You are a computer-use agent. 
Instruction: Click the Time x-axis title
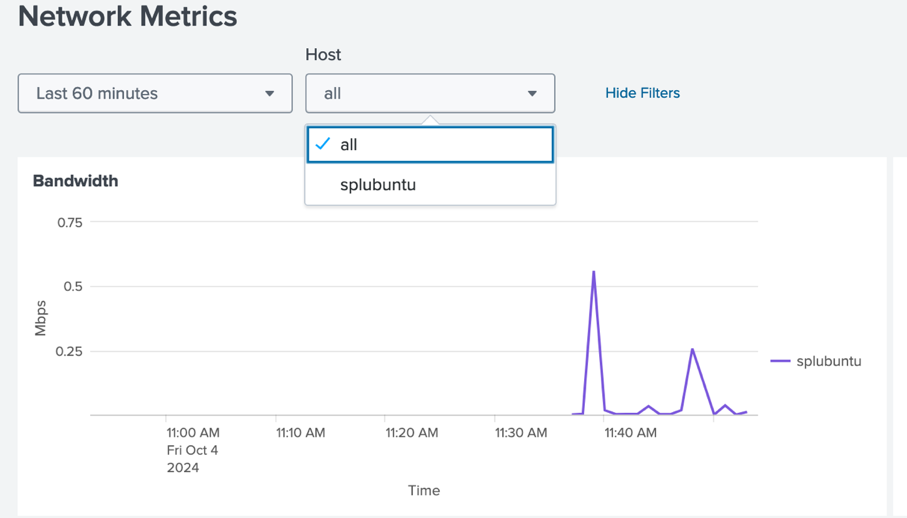(423, 490)
